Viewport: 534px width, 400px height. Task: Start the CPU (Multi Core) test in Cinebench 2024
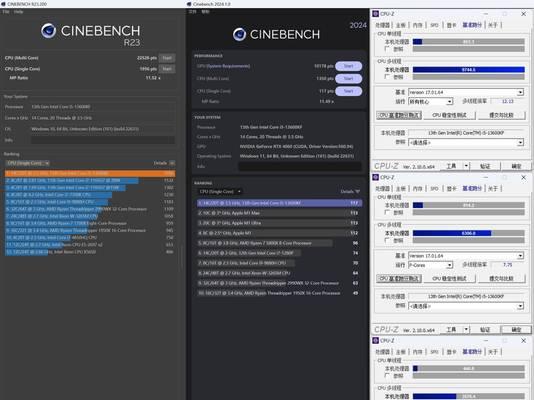(348, 79)
